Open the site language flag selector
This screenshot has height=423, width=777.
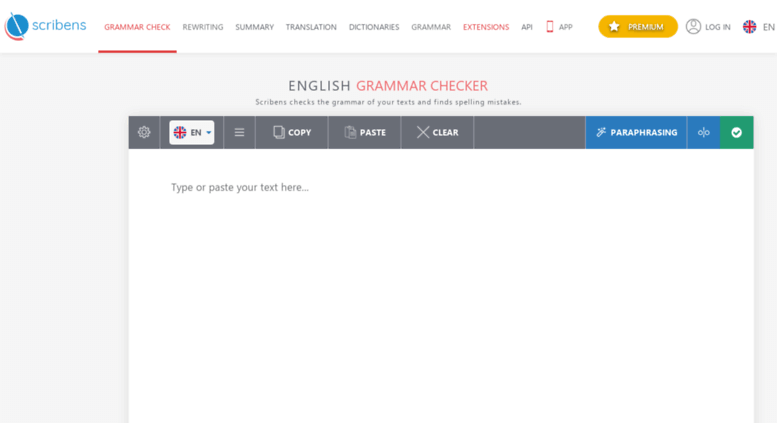point(749,26)
